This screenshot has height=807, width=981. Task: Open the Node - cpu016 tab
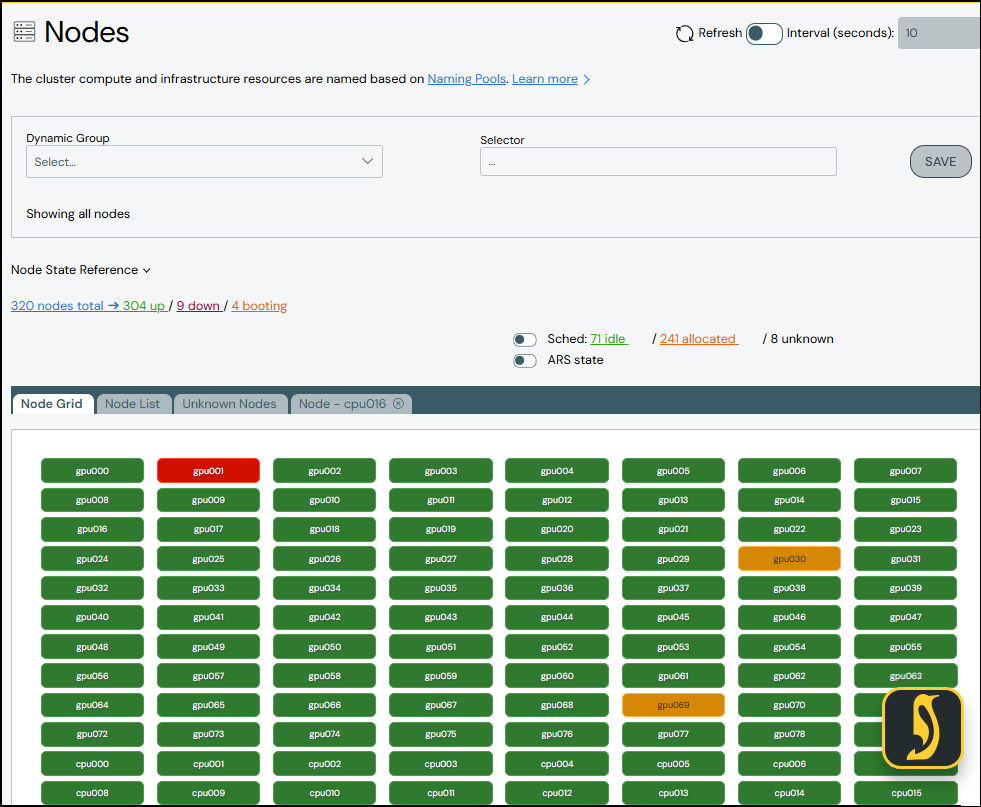coord(342,404)
